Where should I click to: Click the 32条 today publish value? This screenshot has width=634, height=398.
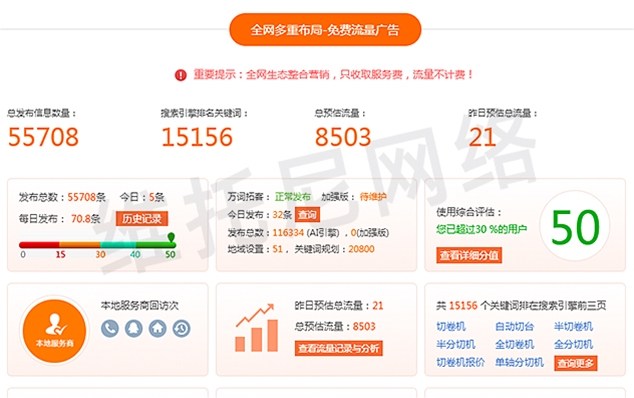pyautogui.click(x=282, y=215)
